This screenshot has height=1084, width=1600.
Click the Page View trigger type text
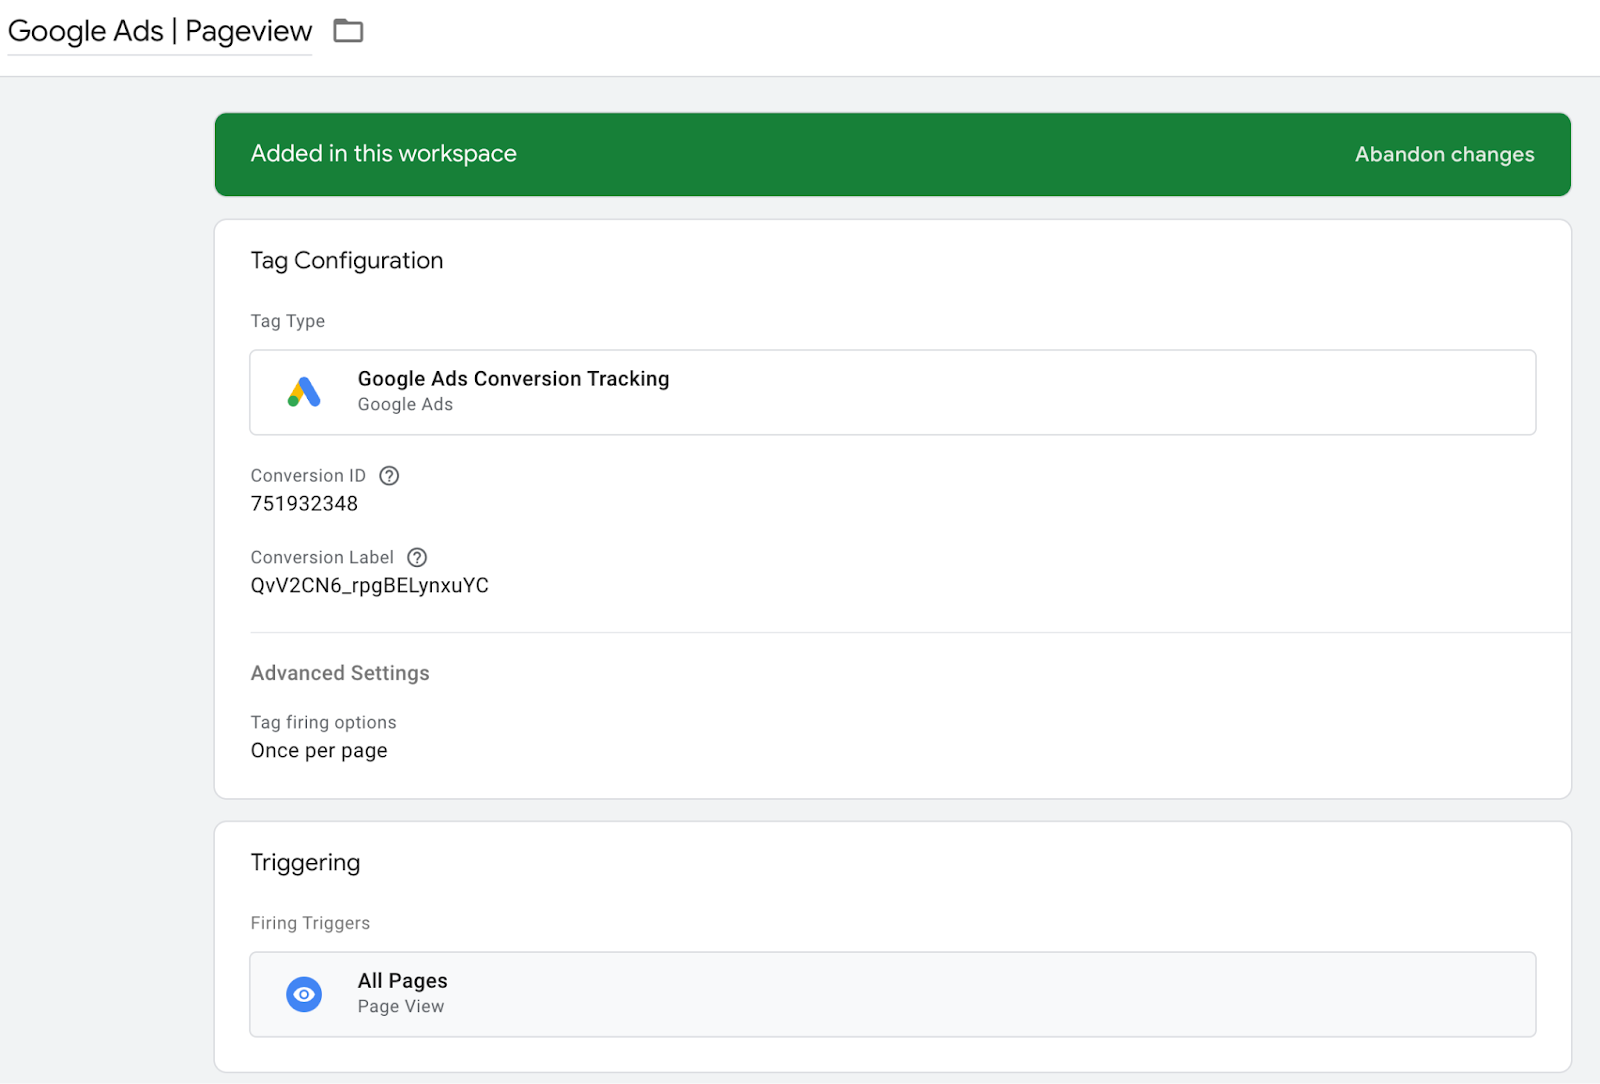click(x=401, y=1007)
